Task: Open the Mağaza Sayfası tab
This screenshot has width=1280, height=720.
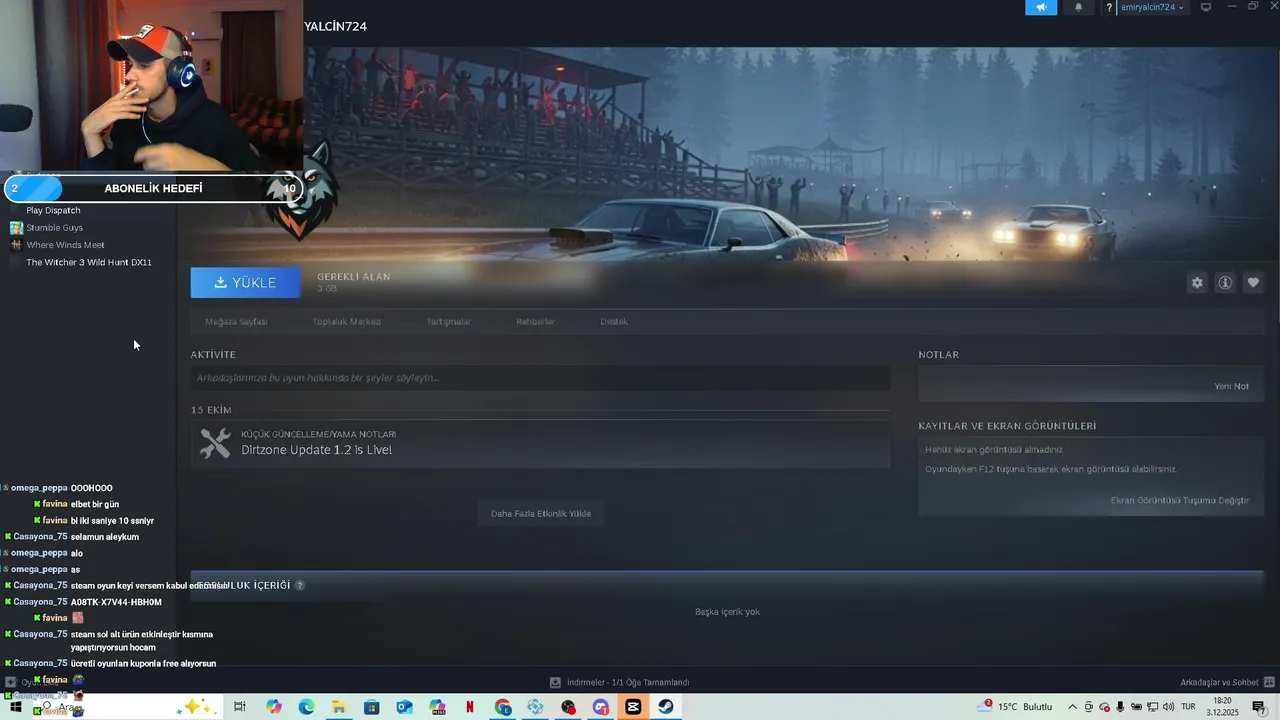Action: pyautogui.click(x=236, y=322)
